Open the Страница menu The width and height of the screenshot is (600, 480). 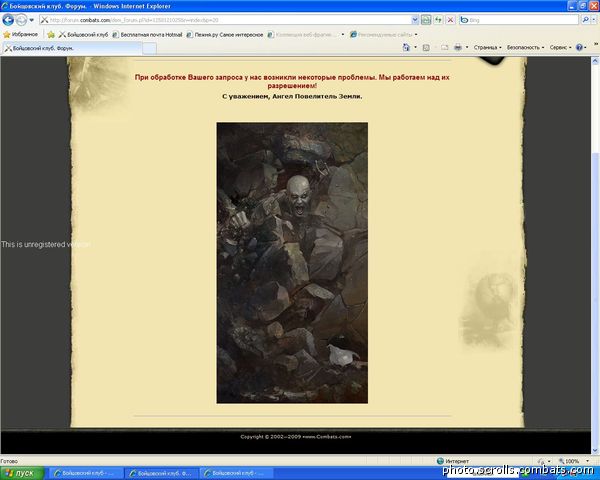[x=488, y=47]
